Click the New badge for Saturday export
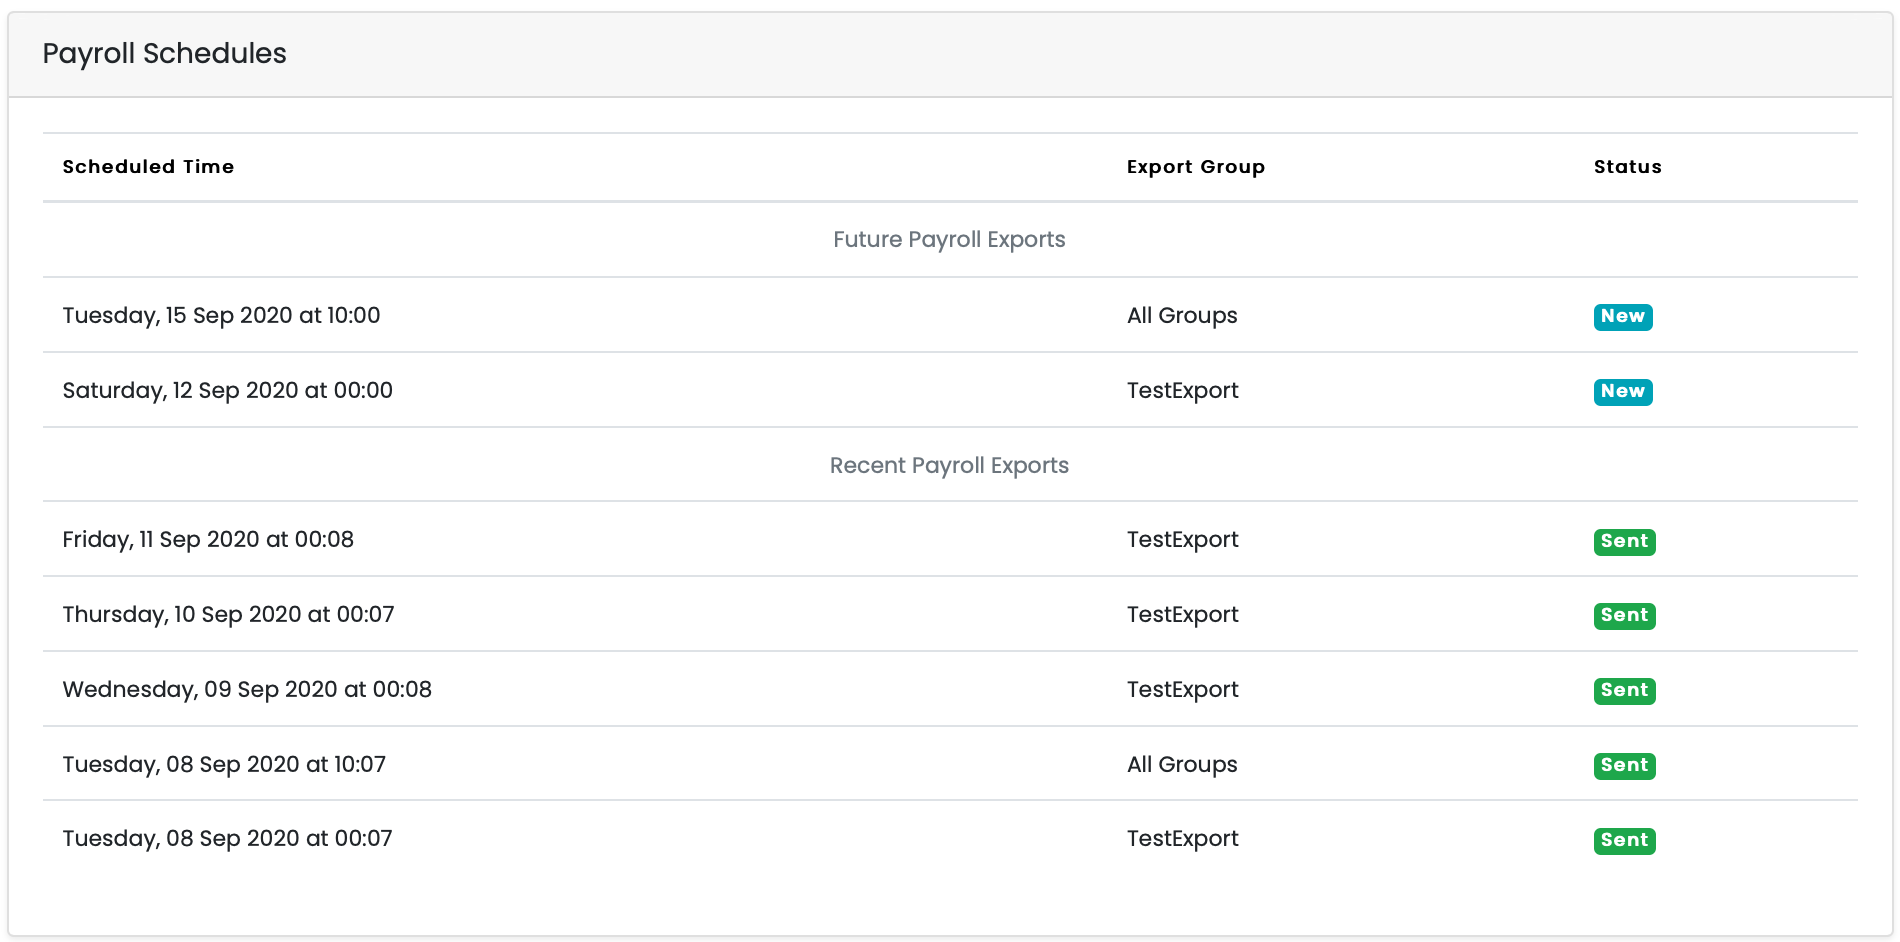1900x942 pixels. click(1622, 391)
